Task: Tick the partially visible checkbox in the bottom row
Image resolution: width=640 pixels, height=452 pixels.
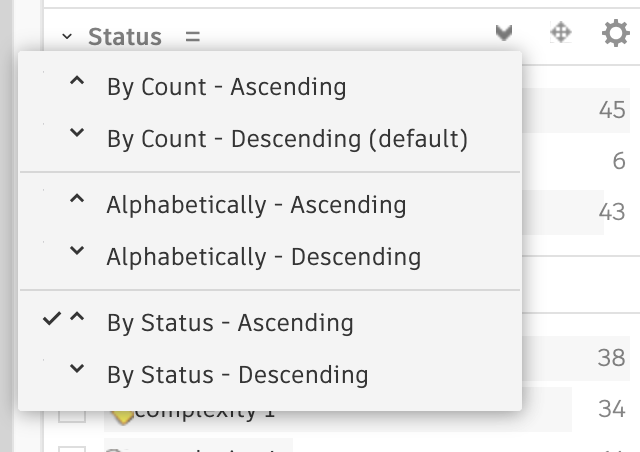Action: pyautogui.click(x=72, y=447)
